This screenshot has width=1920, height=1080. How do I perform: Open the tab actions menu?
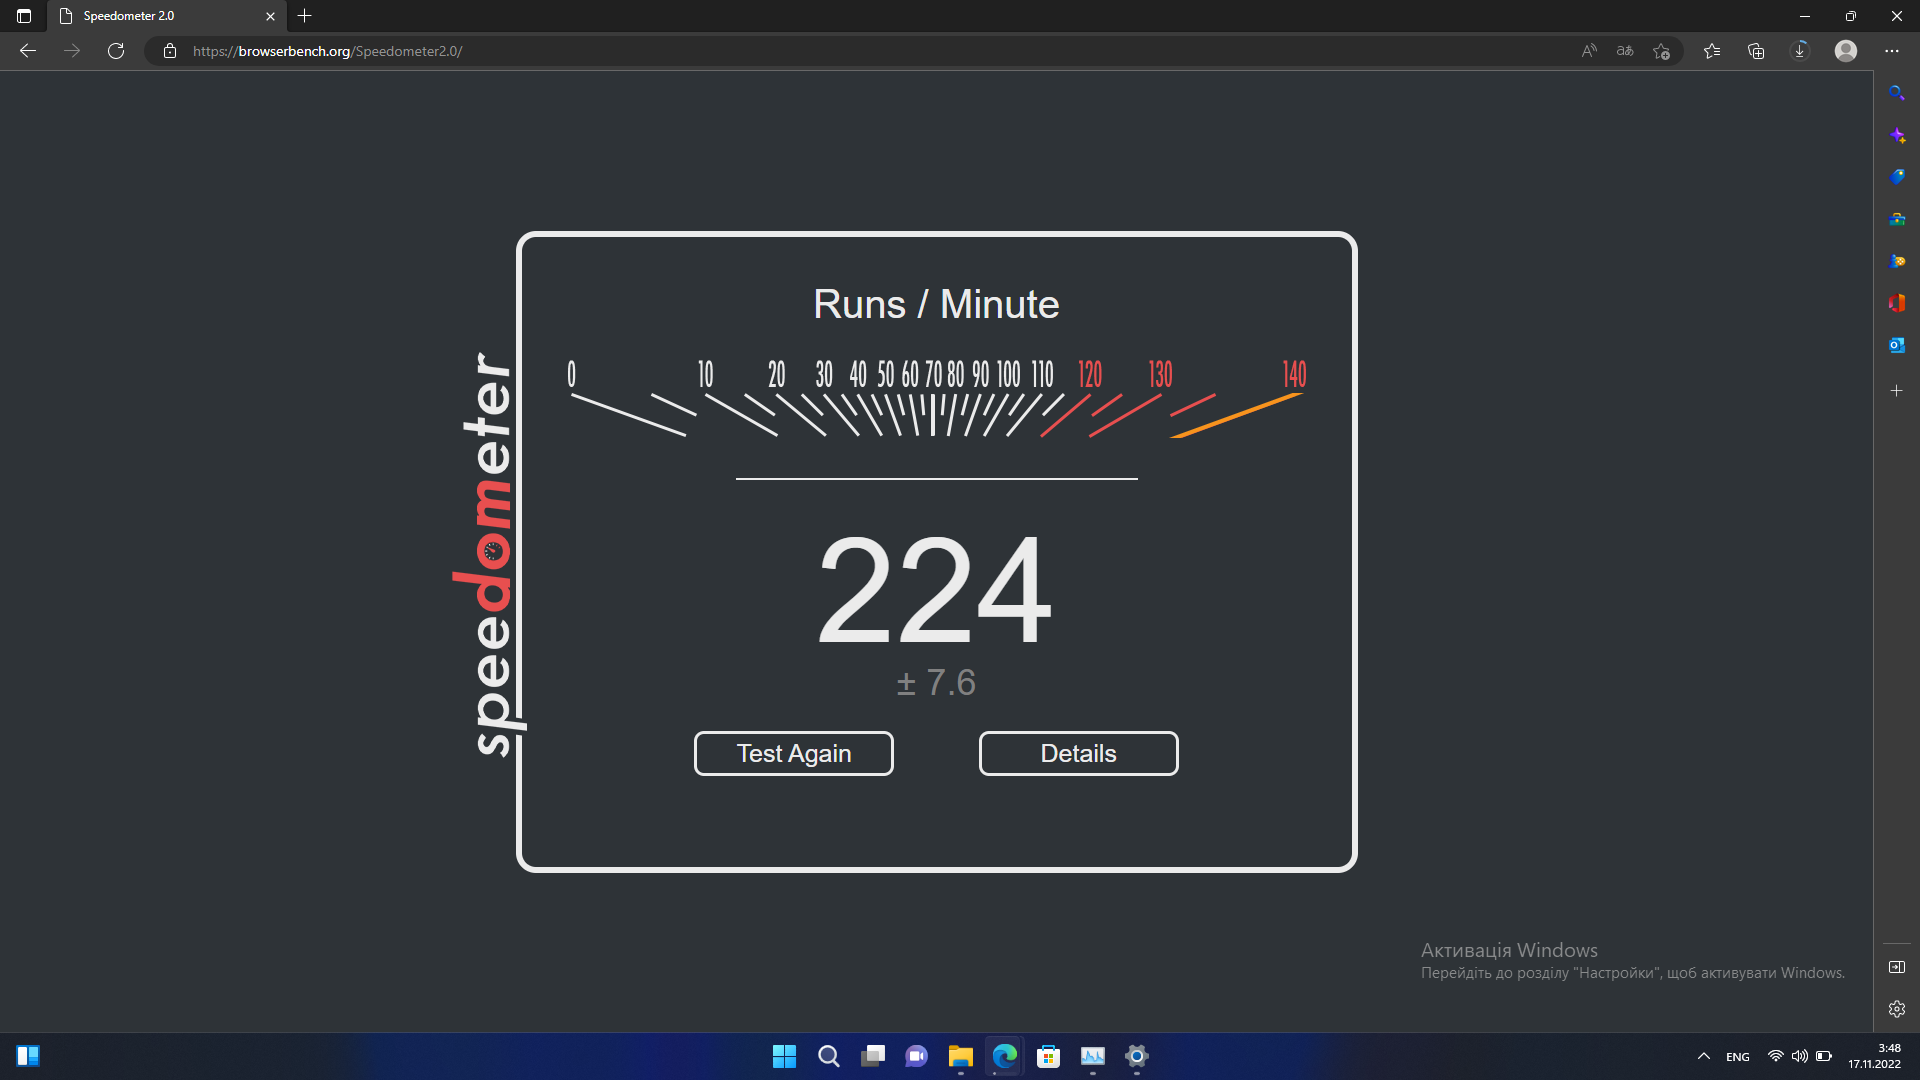pyautogui.click(x=24, y=16)
